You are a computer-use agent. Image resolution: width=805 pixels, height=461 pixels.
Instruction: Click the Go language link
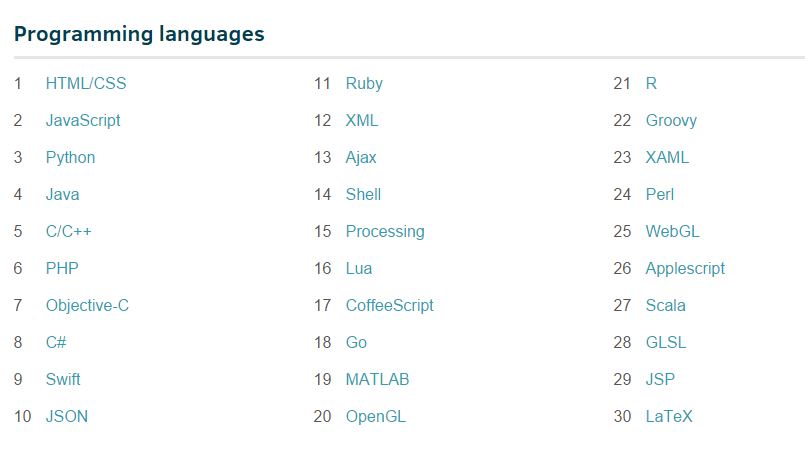[356, 343]
